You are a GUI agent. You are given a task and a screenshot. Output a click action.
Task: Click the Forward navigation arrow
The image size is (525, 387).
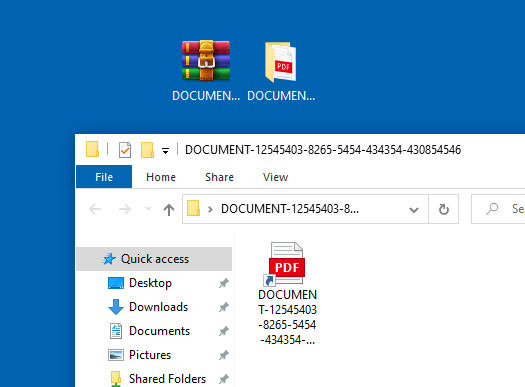(125, 209)
